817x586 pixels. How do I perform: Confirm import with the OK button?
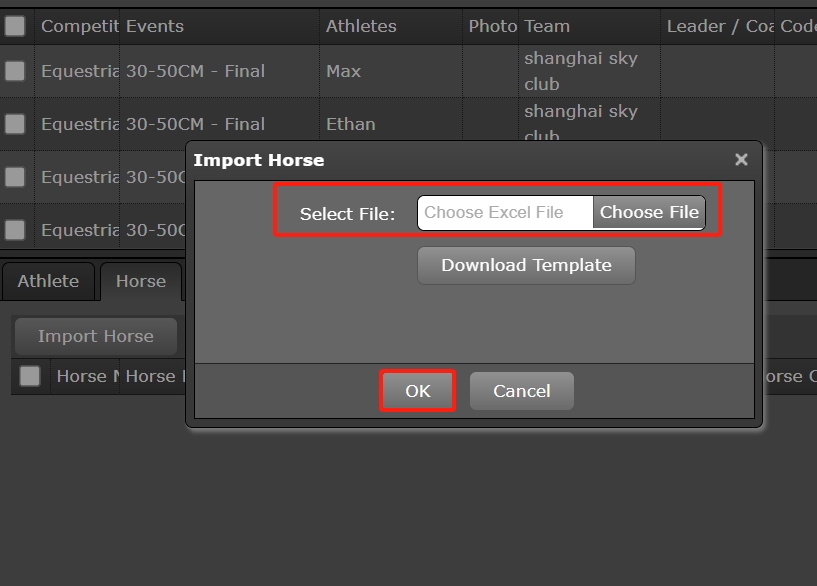(417, 391)
